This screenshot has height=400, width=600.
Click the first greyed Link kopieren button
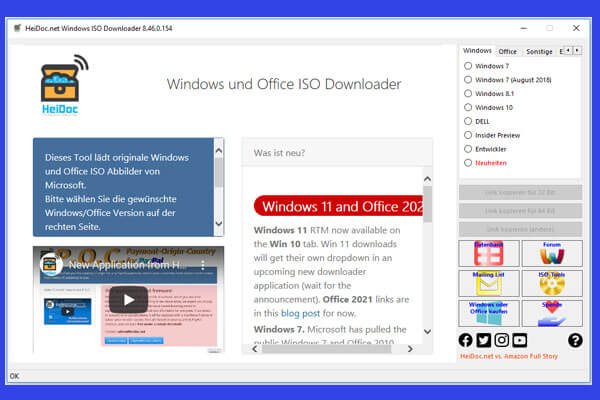[x=520, y=192]
